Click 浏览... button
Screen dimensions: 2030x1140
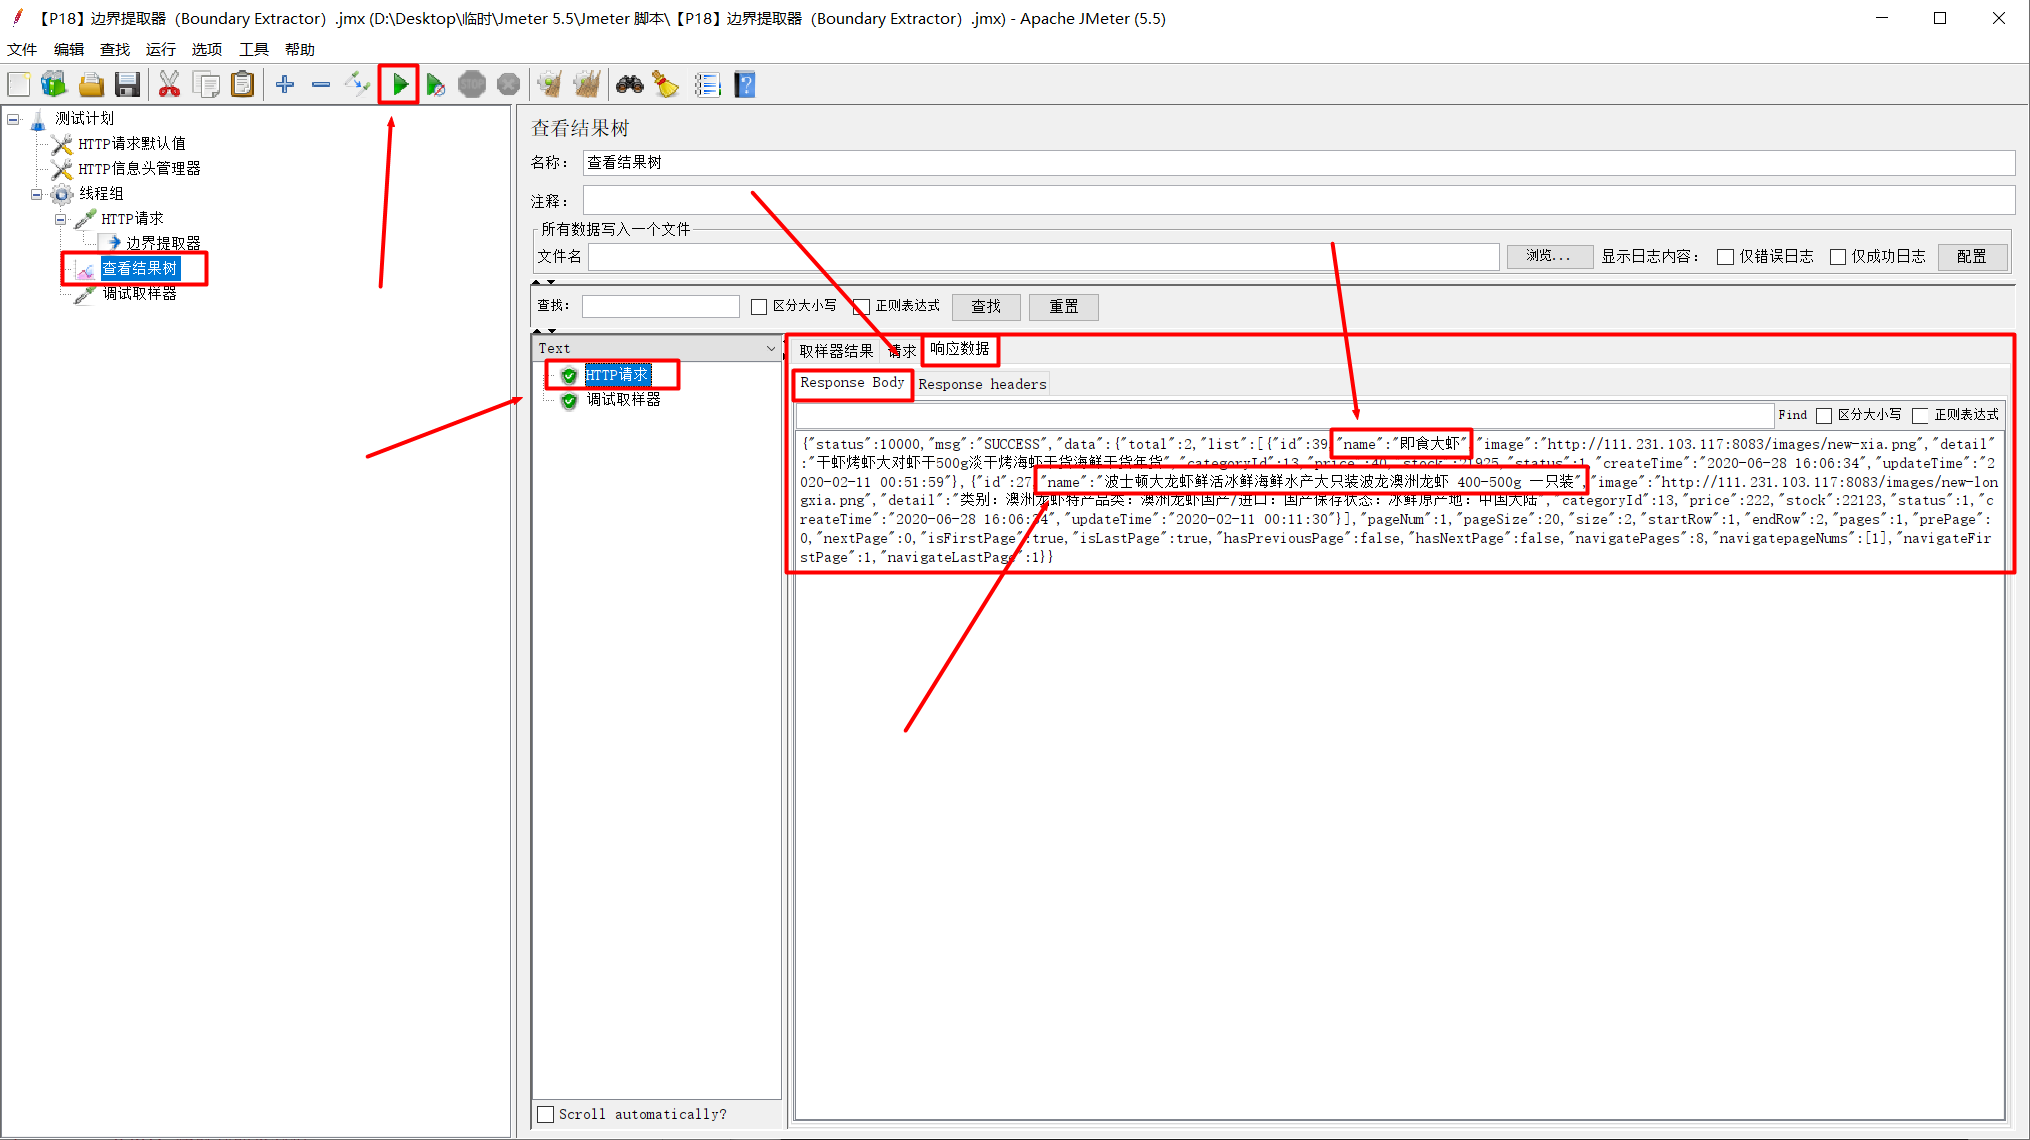tap(1549, 257)
